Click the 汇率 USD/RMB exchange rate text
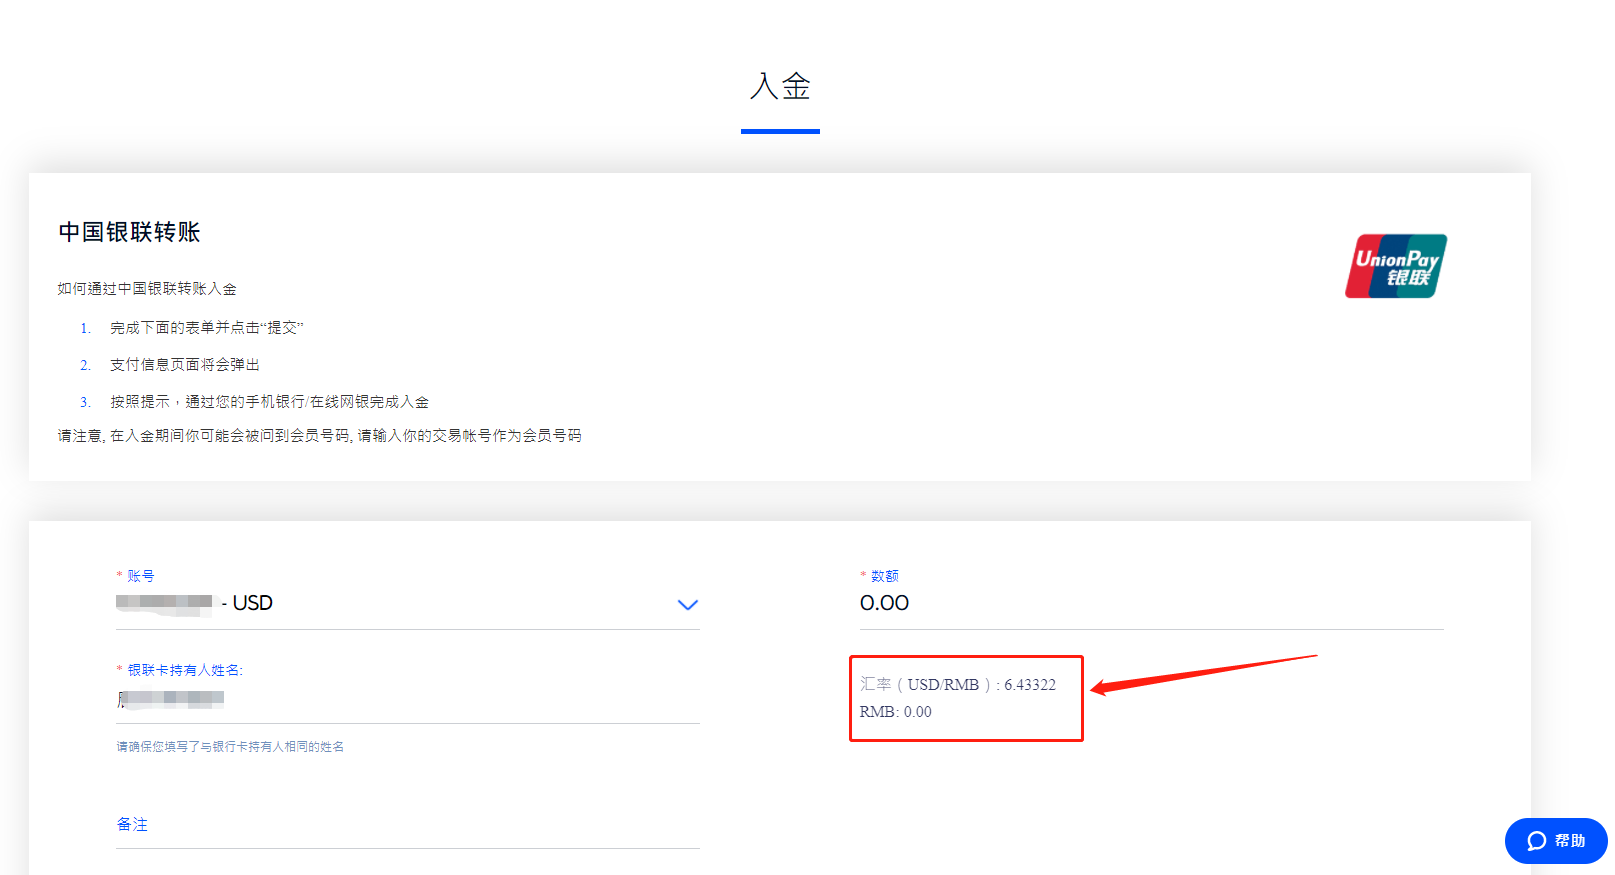The height and width of the screenshot is (875, 1615). pyautogui.click(x=957, y=685)
